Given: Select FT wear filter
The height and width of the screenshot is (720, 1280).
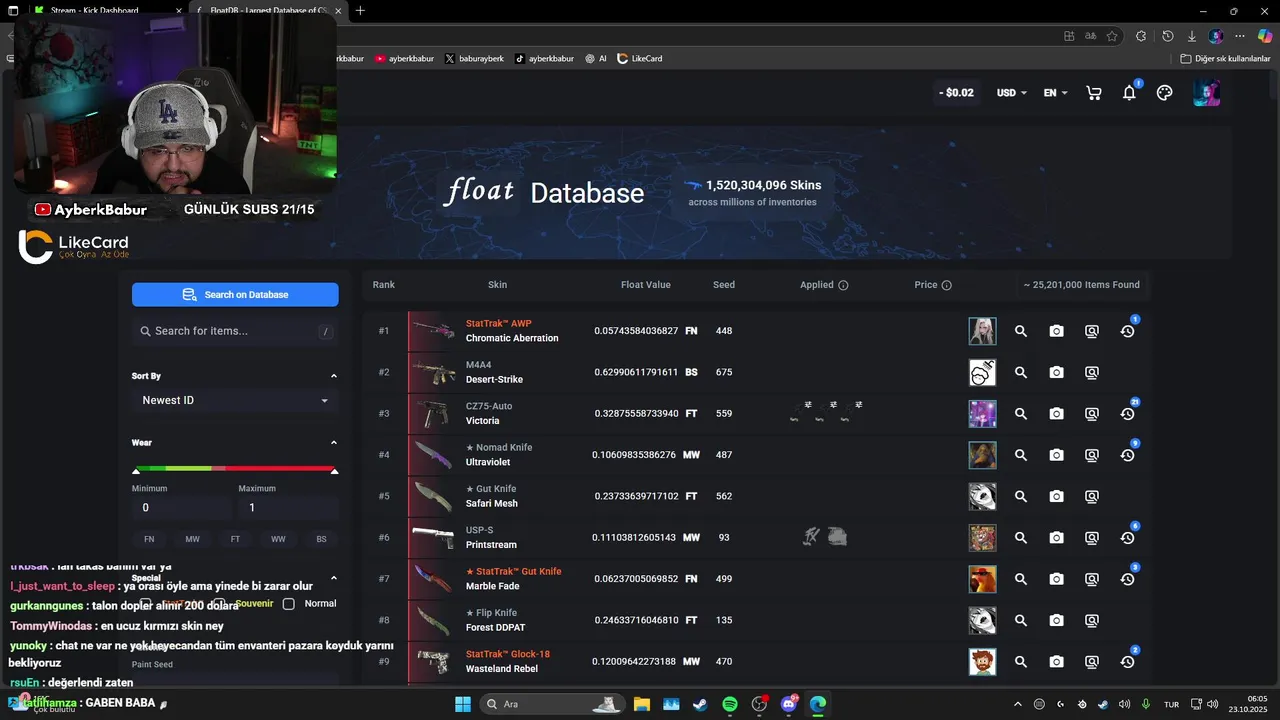Looking at the screenshot, I should pyautogui.click(x=235, y=539).
